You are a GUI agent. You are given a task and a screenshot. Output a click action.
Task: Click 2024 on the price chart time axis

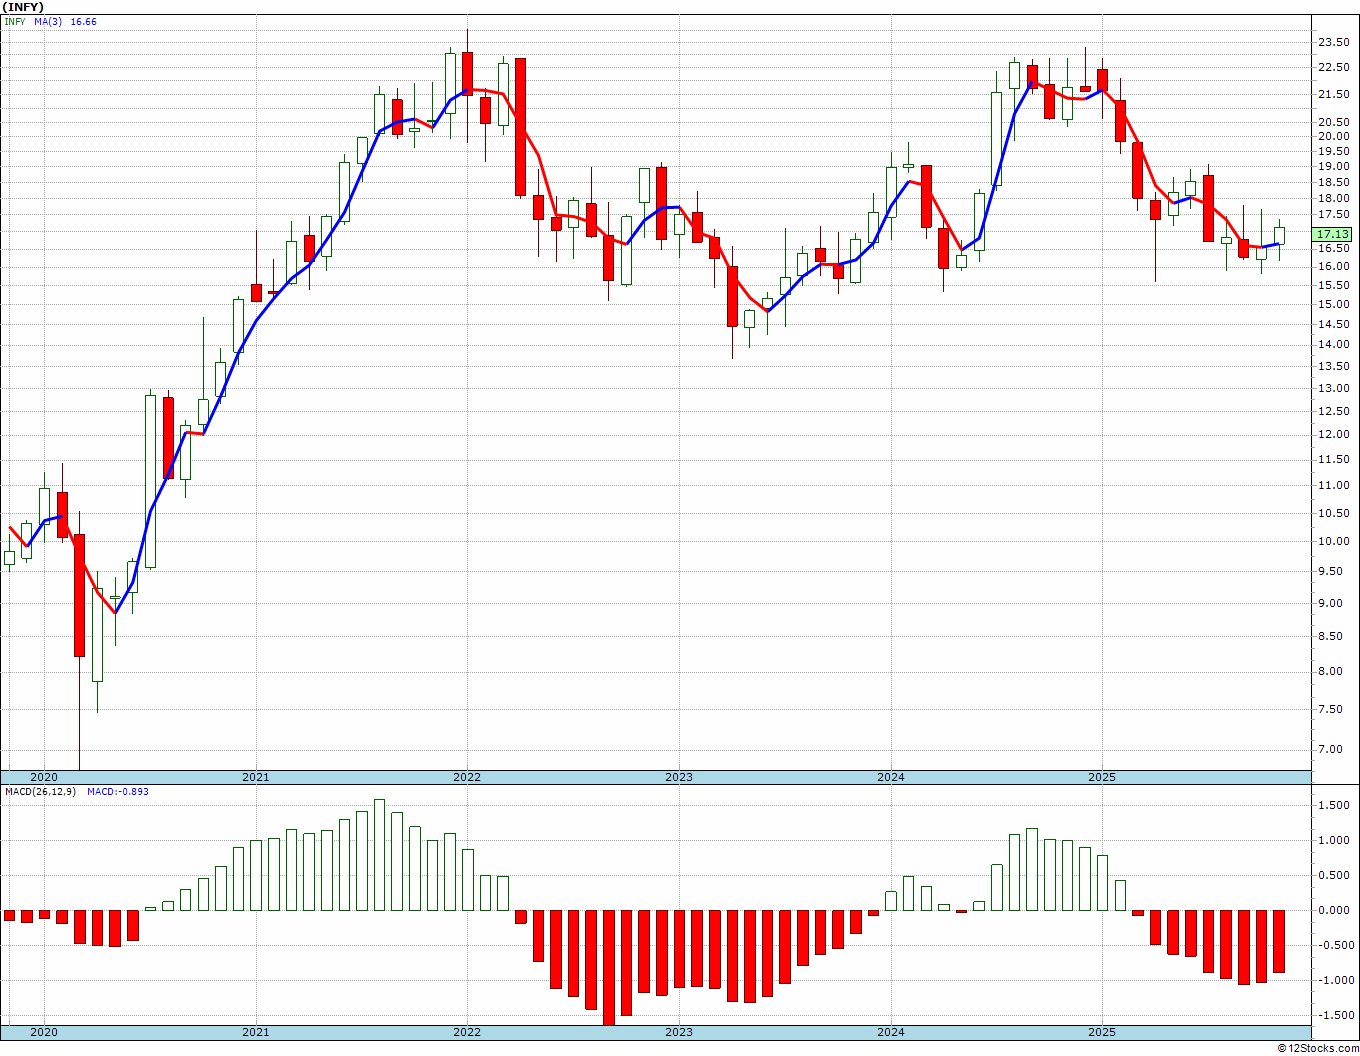(x=891, y=777)
